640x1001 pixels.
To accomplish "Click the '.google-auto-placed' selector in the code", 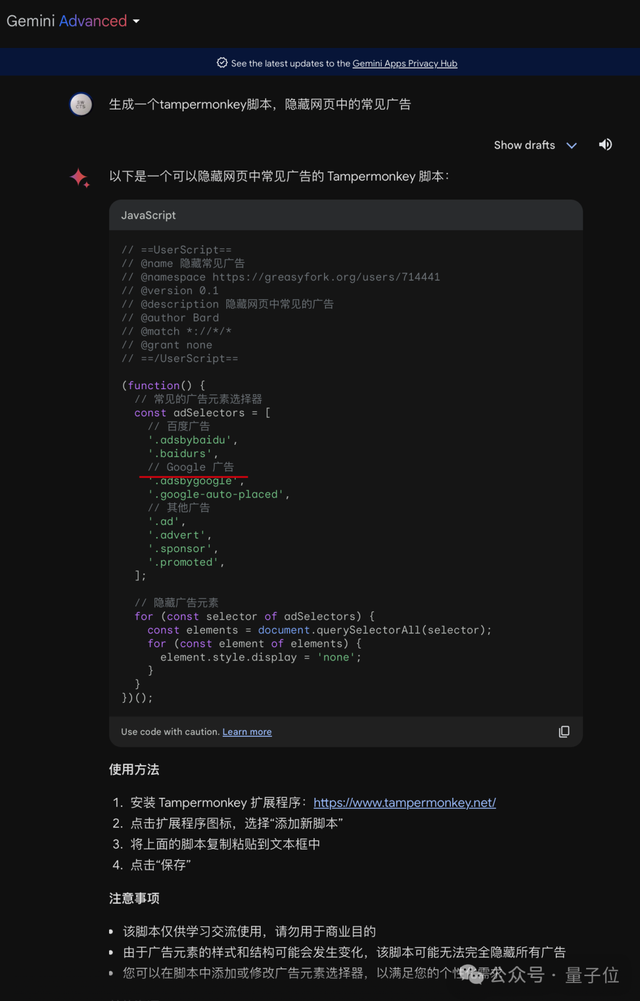I will click(x=218, y=494).
